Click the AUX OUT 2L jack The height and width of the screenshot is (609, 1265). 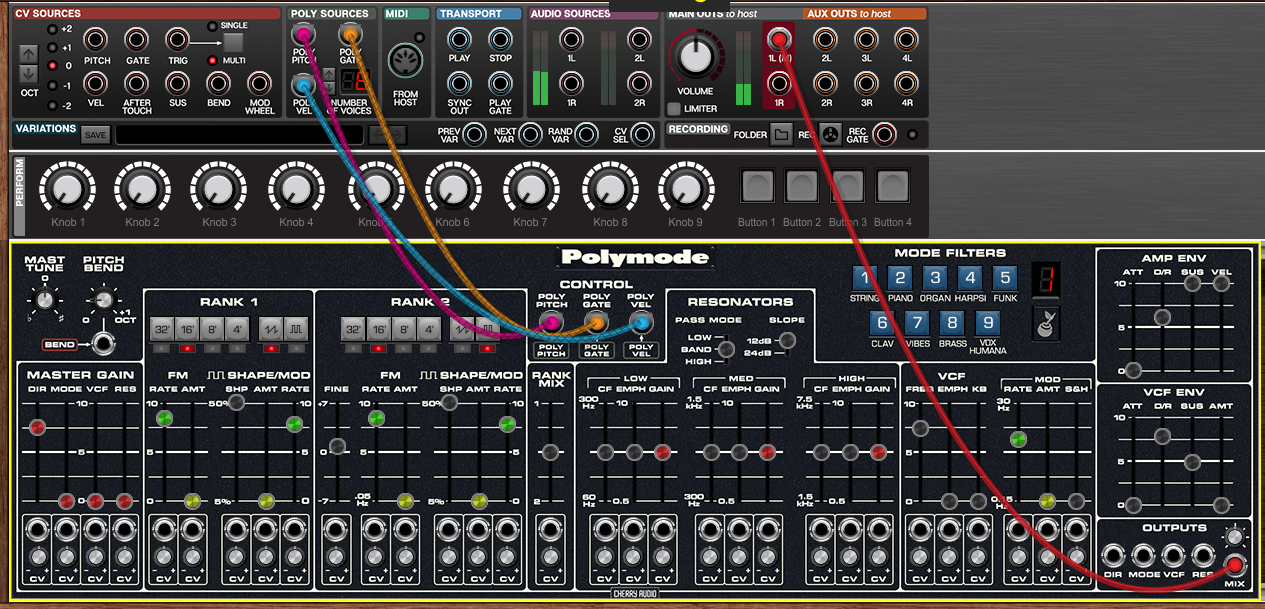point(826,40)
